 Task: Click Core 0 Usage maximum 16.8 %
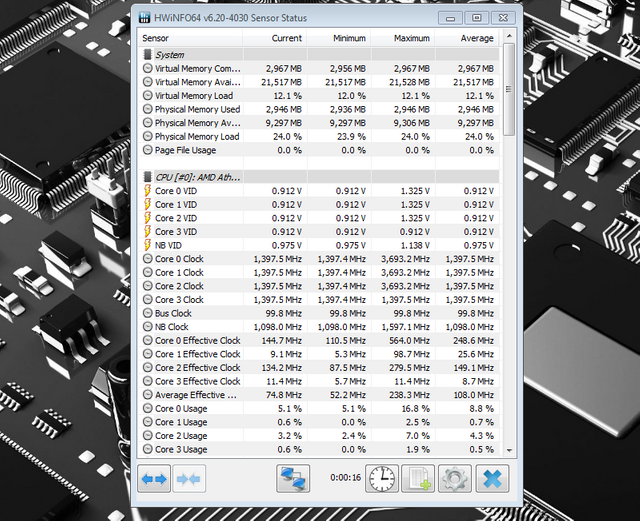click(x=415, y=408)
